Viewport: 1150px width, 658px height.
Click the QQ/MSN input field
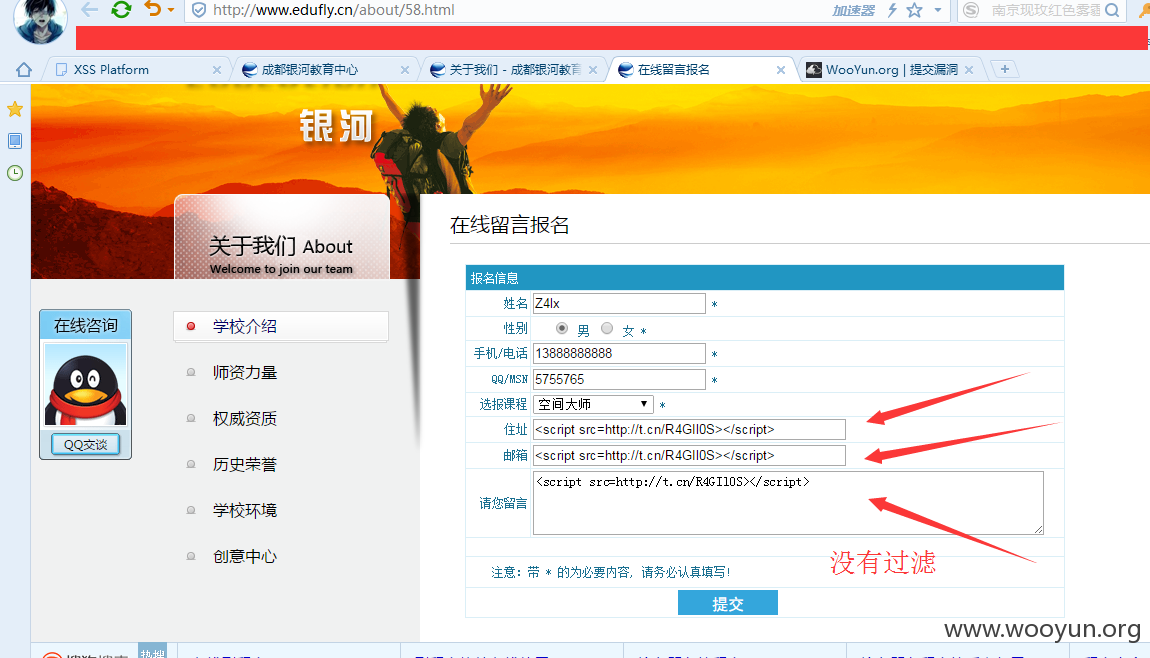pyautogui.click(x=619, y=379)
